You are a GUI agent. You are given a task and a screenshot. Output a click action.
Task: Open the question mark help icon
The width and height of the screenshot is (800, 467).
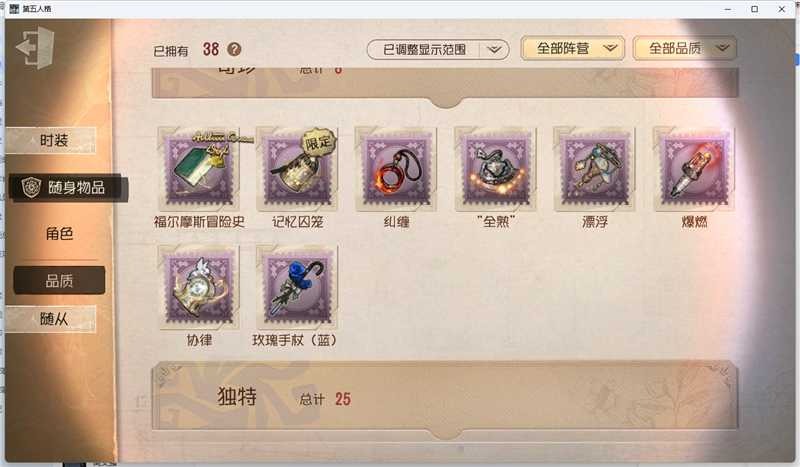point(234,50)
